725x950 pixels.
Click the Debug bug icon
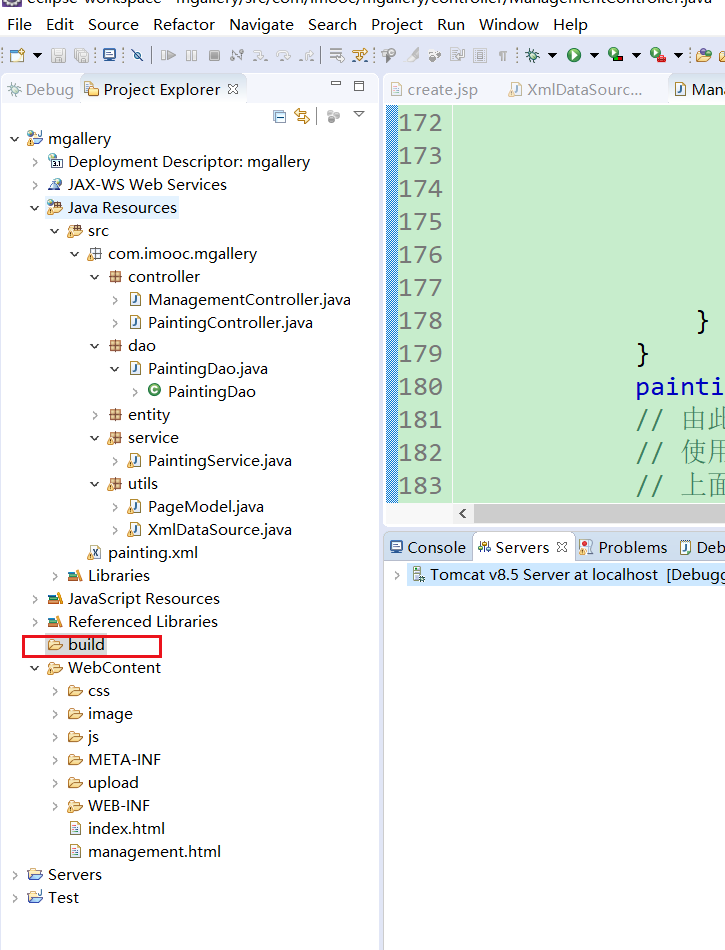[533, 56]
